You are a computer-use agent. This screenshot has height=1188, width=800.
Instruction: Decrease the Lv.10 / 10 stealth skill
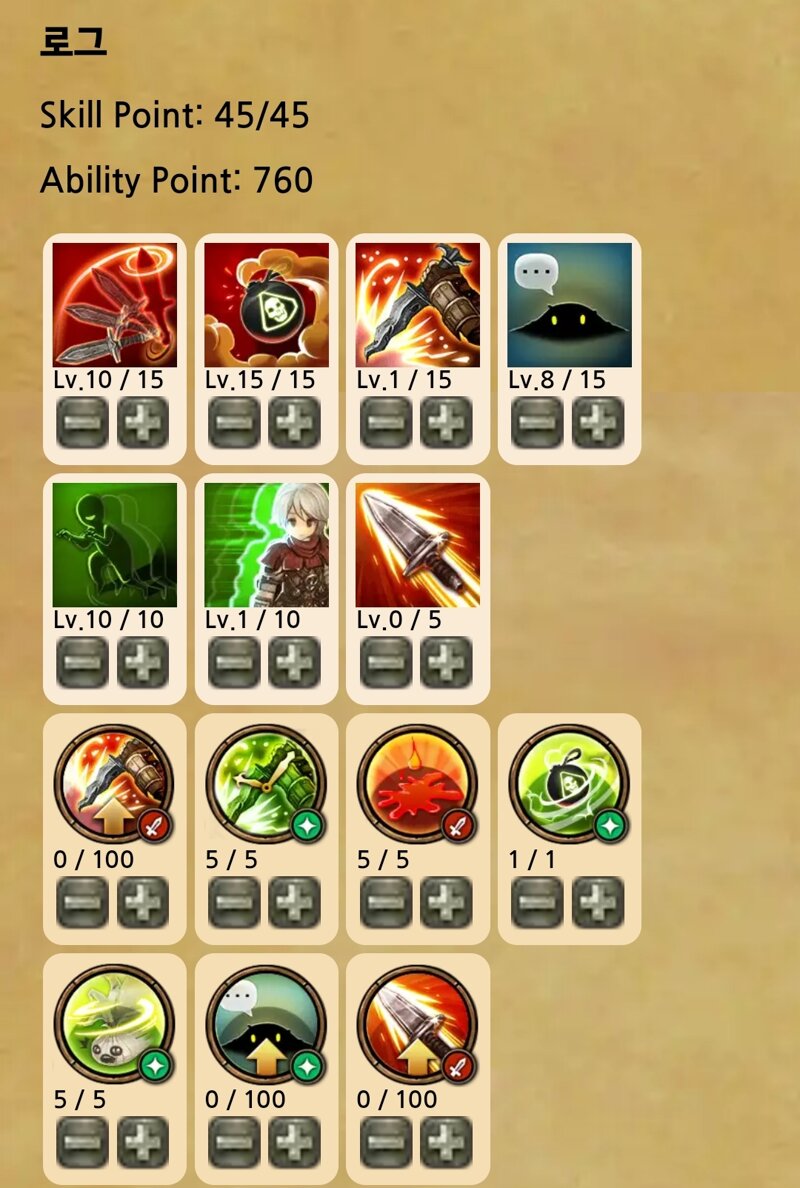(83, 662)
